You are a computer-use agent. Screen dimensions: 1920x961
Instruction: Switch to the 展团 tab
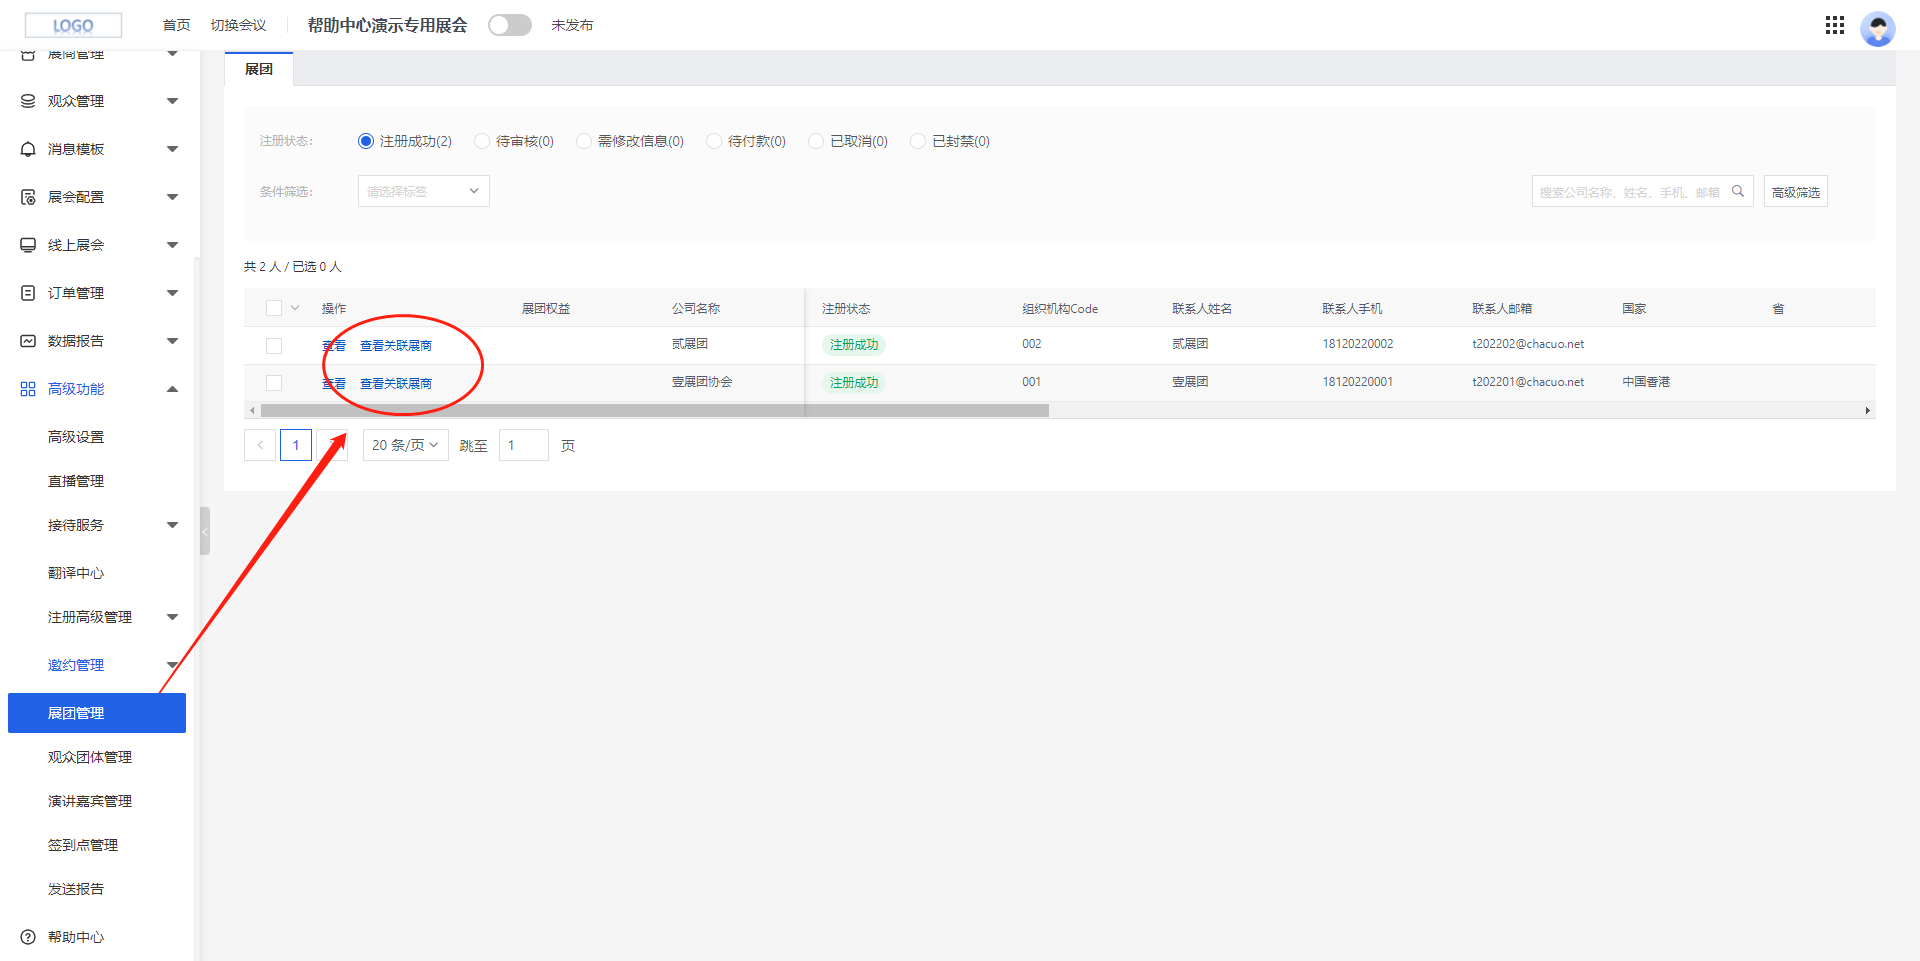point(259,69)
